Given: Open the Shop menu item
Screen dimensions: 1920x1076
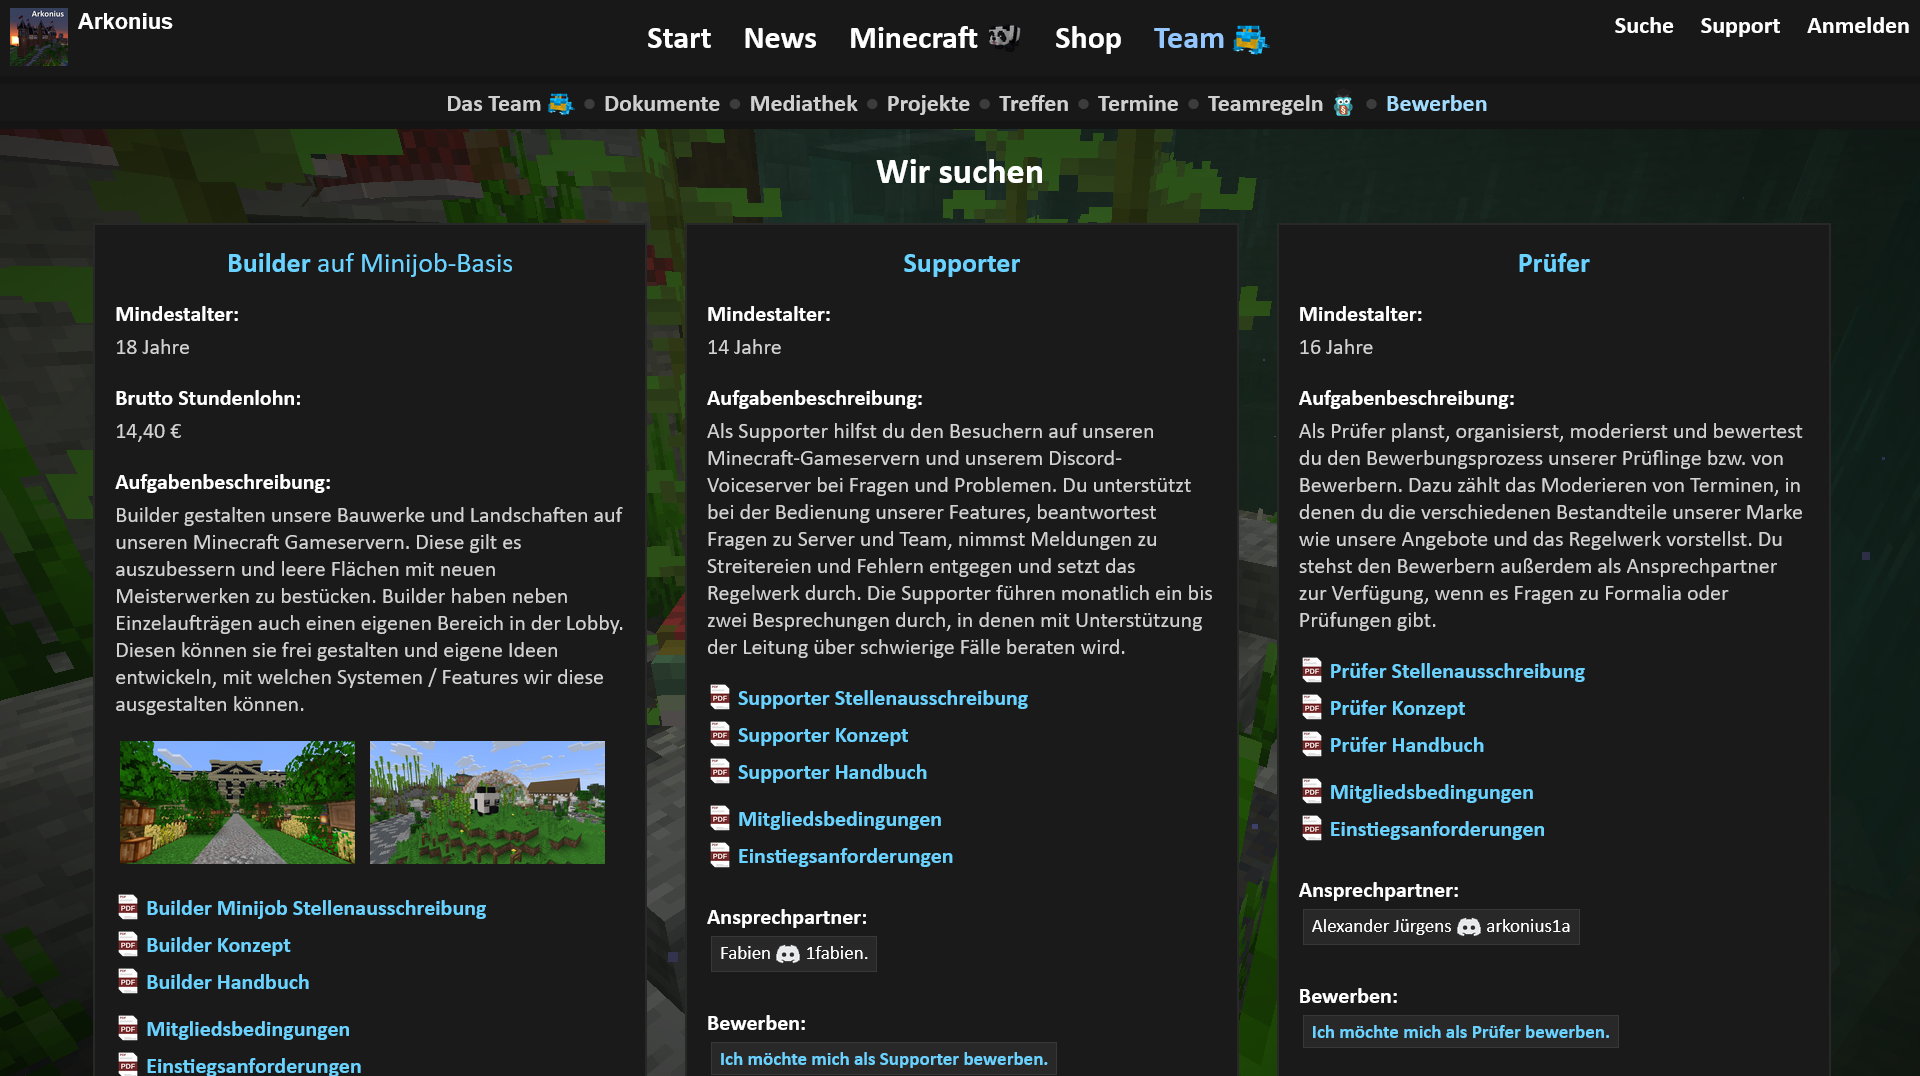Looking at the screenshot, I should (x=1087, y=38).
